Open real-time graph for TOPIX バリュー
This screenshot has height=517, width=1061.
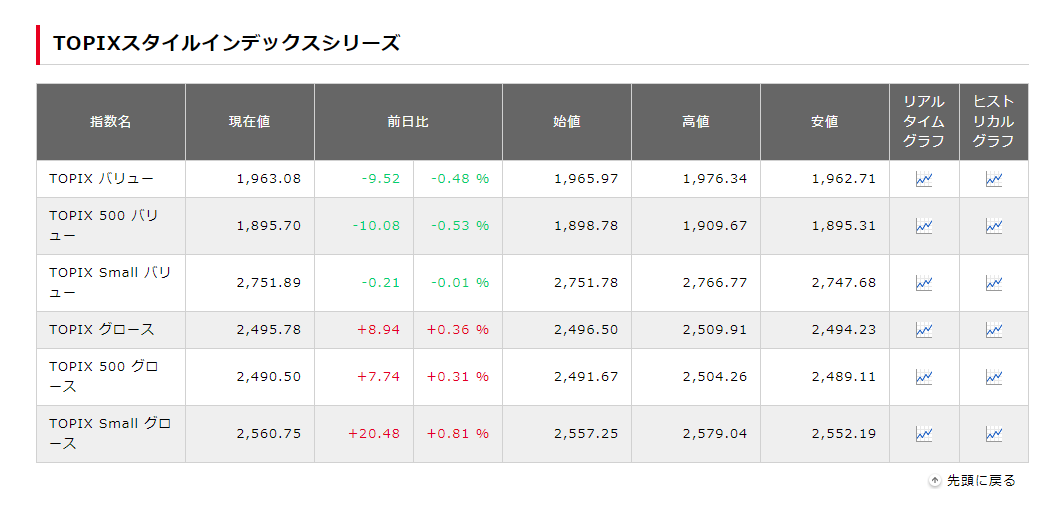pos(924,179)
